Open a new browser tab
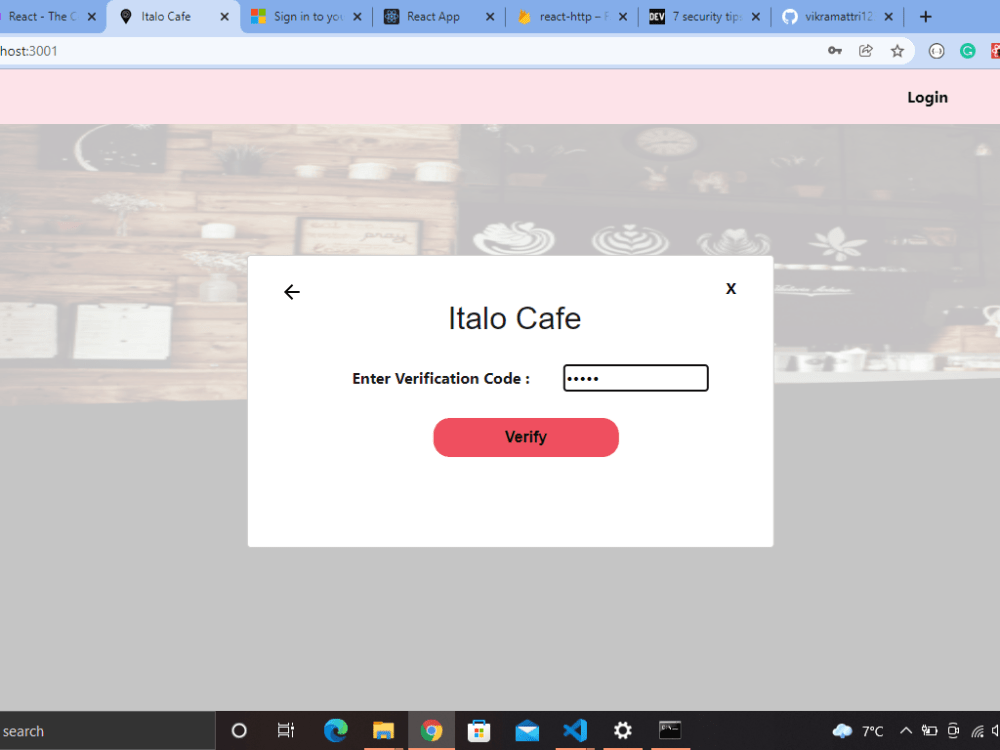 925,17
